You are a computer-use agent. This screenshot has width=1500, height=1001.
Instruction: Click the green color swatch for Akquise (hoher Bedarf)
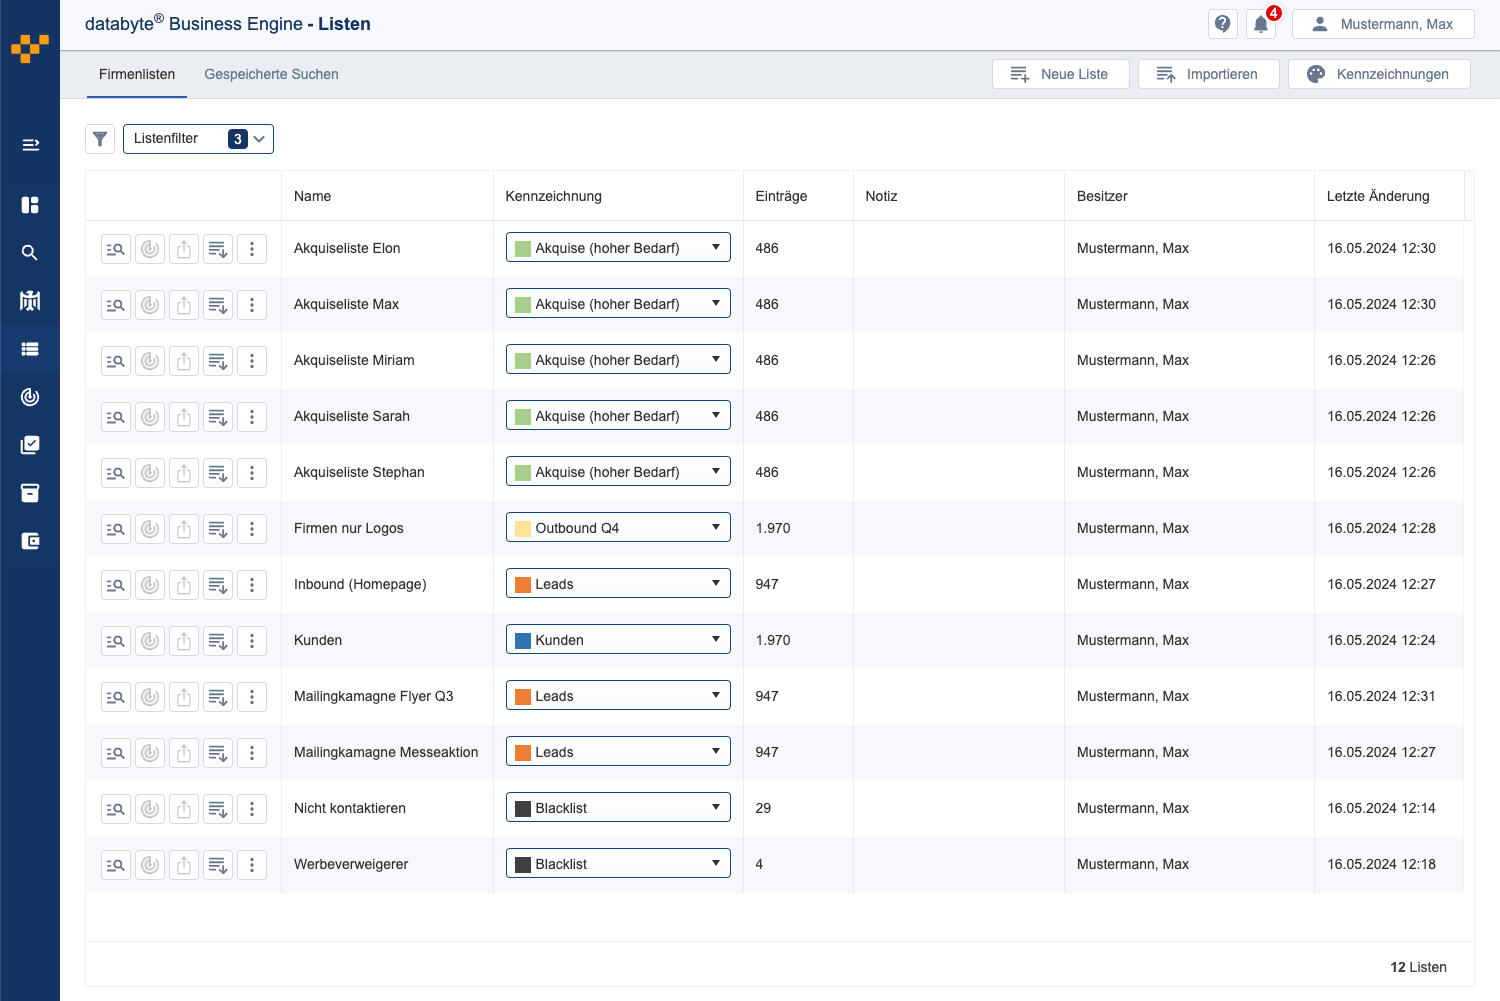point(521,247)
